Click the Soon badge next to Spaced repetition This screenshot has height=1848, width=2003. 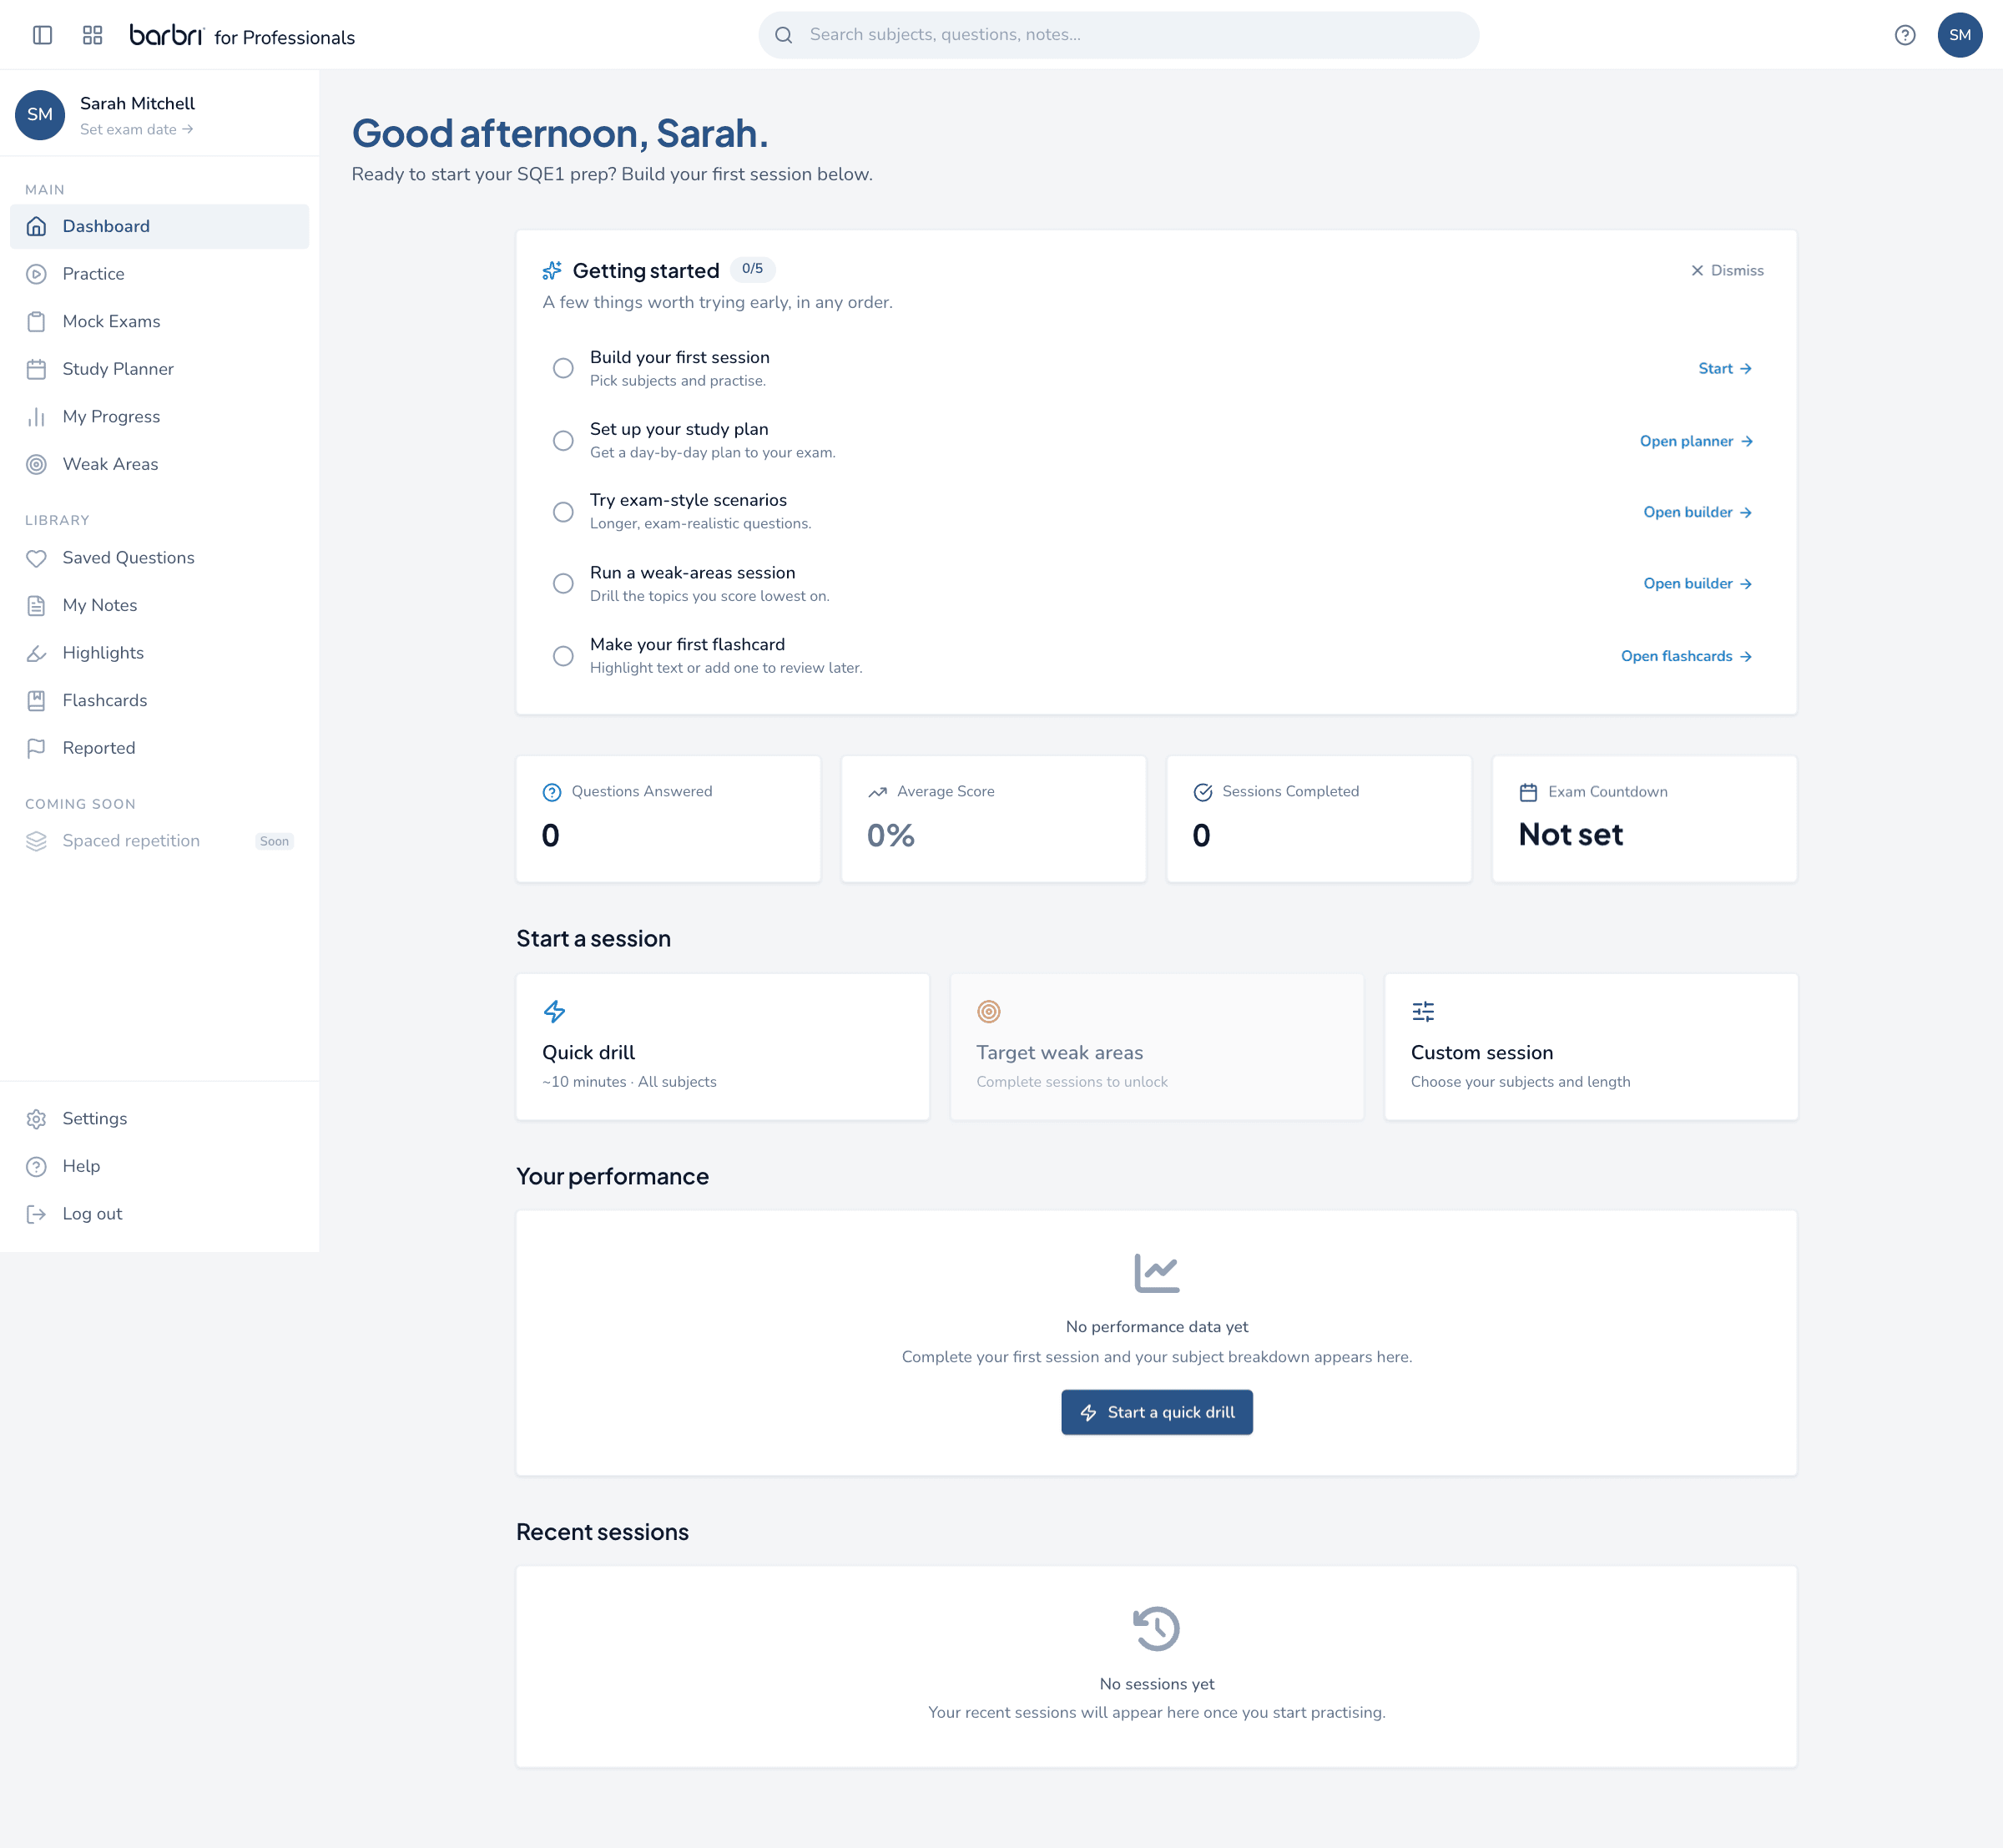point(274,841)
